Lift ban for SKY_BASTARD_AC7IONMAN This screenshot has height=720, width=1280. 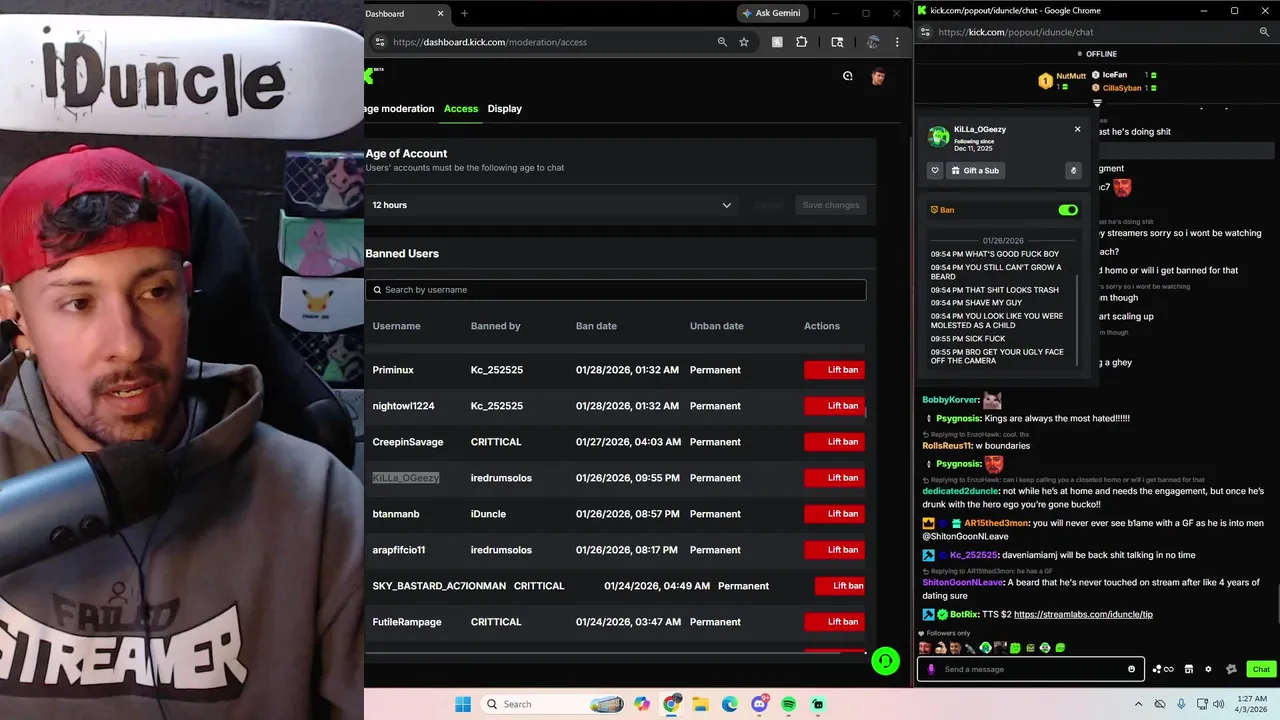click(840, 586)
